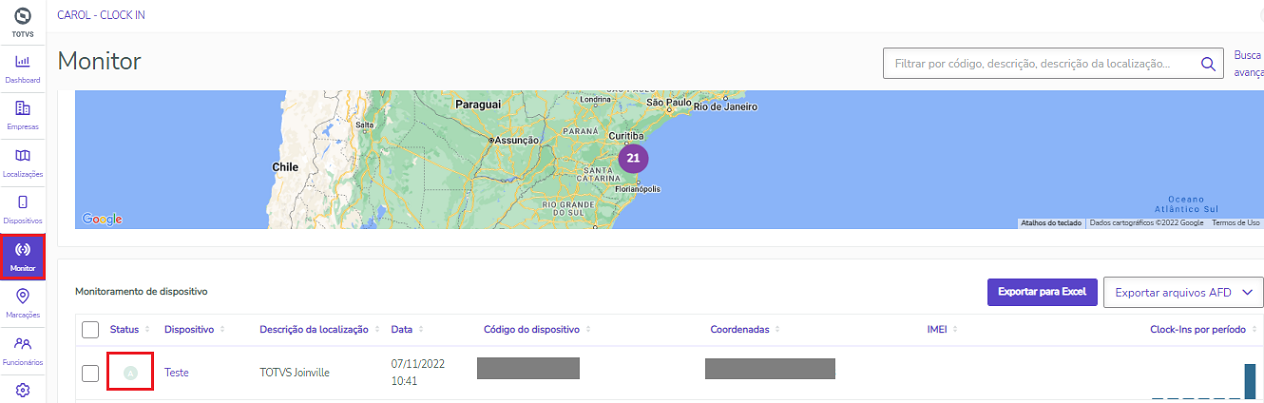The width and height of the screenshot is (1264, 403).
Task: Toggle the select-all header checkbox
Action: (x=90, y=330)
